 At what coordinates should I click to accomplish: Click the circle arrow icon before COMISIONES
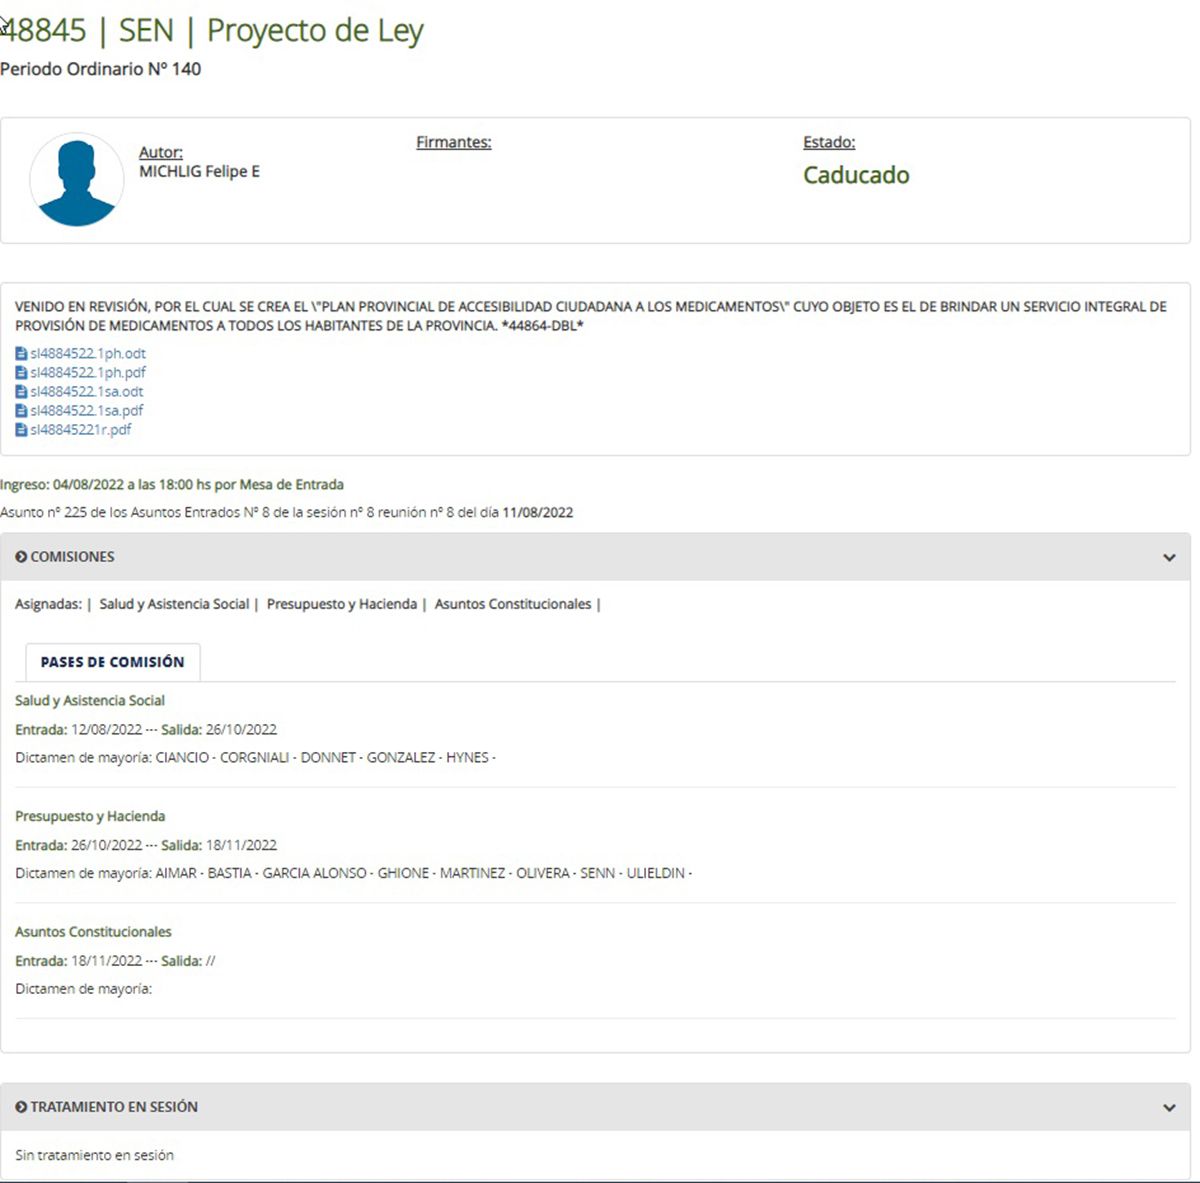(21, 557)
